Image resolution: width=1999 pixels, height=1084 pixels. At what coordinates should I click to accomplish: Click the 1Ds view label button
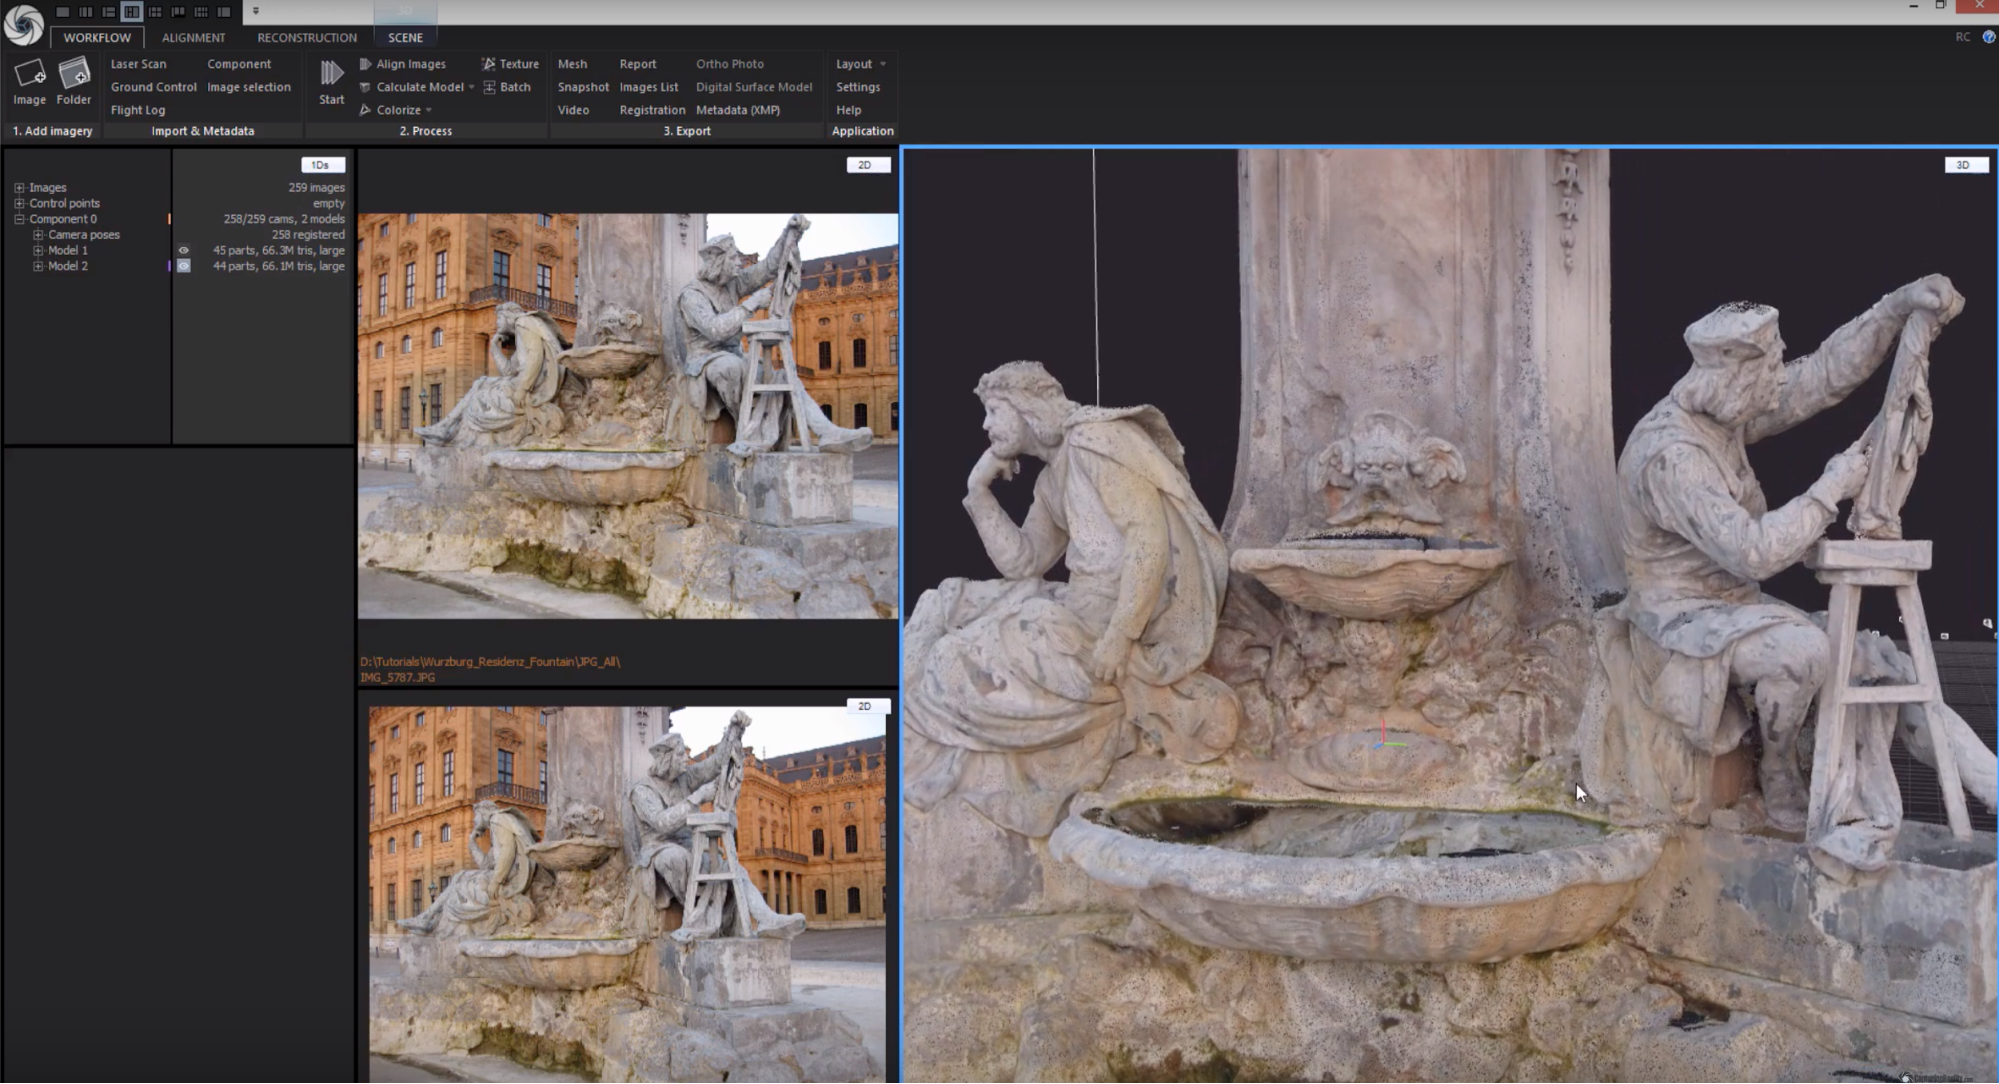322,165
